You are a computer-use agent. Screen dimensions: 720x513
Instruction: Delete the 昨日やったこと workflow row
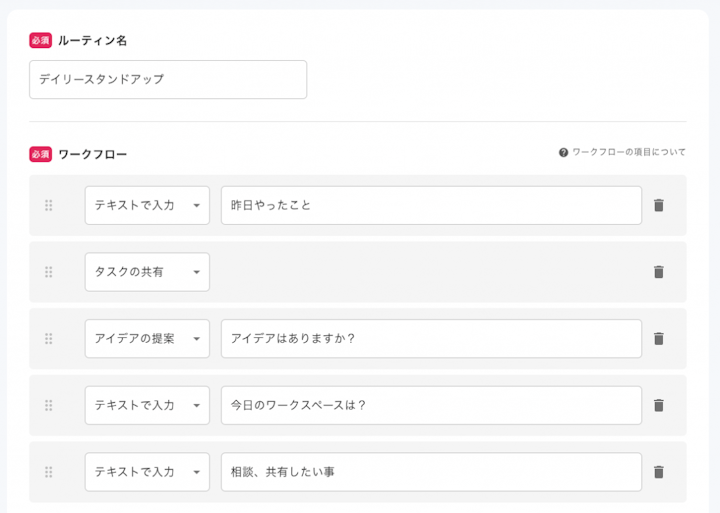(658, 205)
